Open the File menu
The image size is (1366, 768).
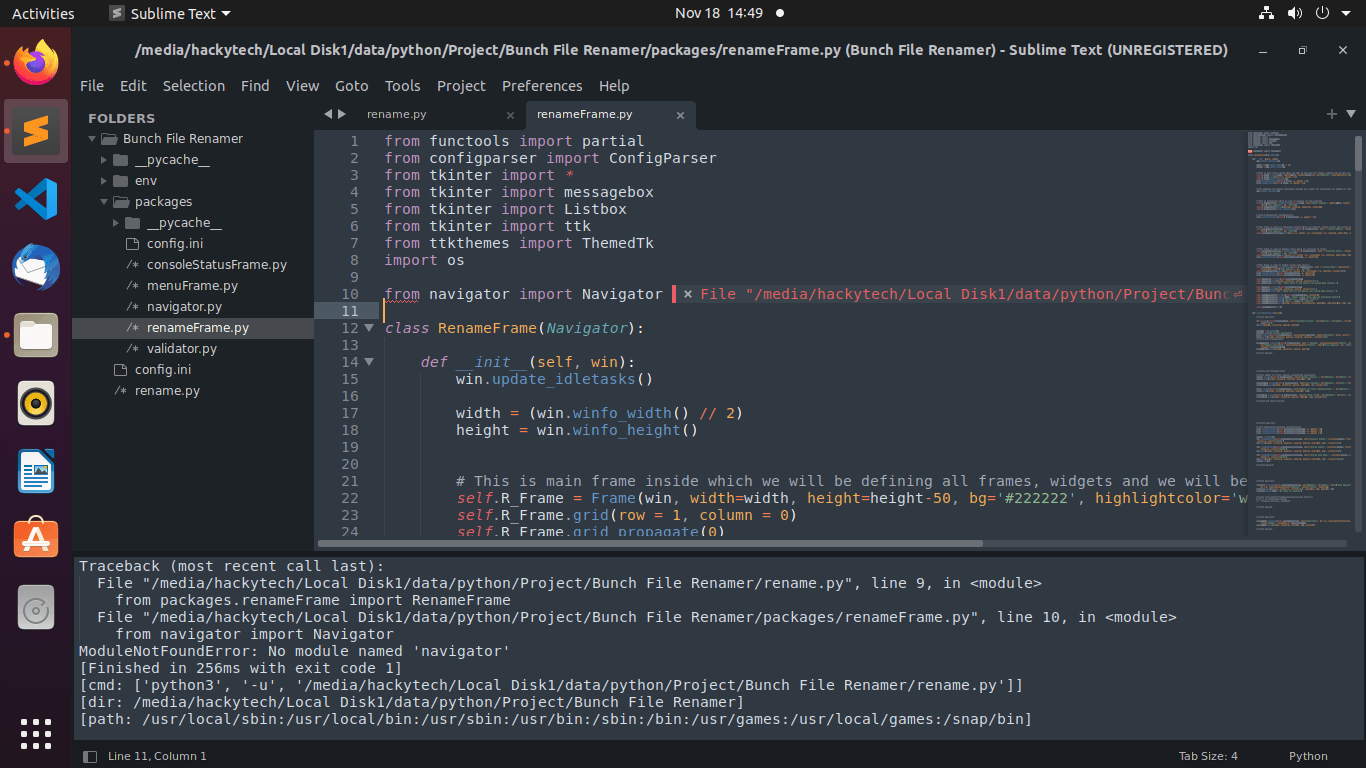click(x=91, y=86)
